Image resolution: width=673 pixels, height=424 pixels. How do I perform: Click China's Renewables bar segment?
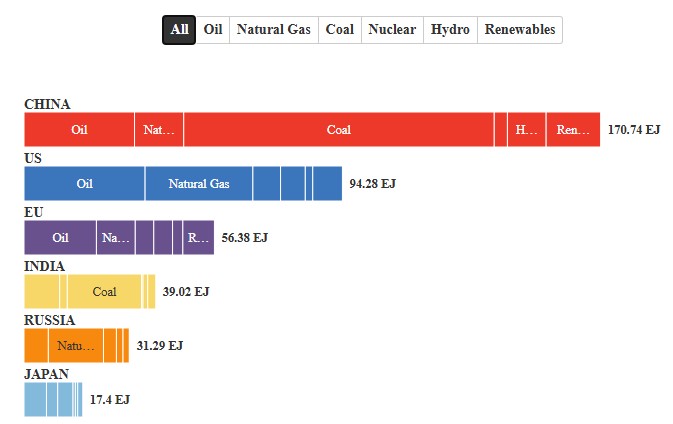573,130
